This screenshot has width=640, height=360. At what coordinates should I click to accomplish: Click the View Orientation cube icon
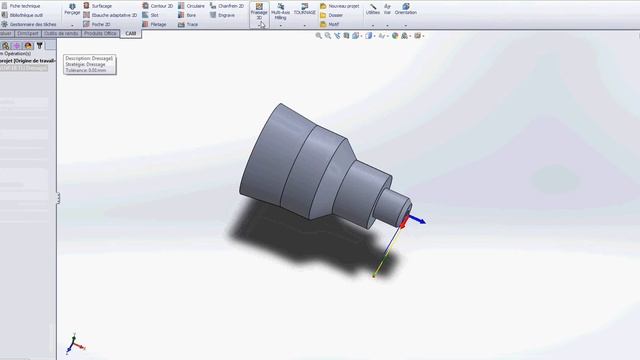click(x=356, y=36)
